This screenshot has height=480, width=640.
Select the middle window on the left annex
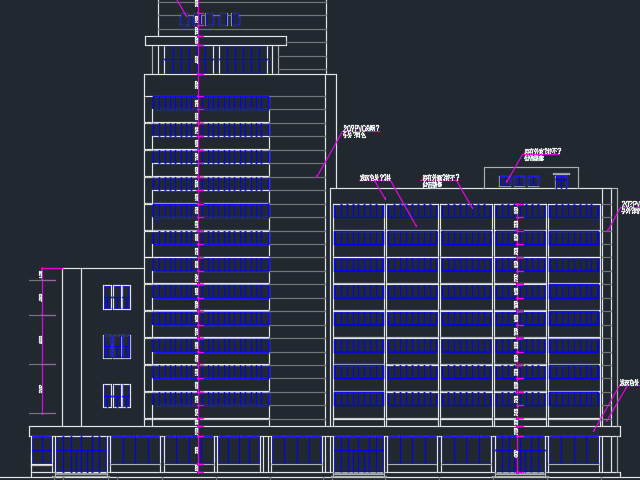tap(117, 347)
